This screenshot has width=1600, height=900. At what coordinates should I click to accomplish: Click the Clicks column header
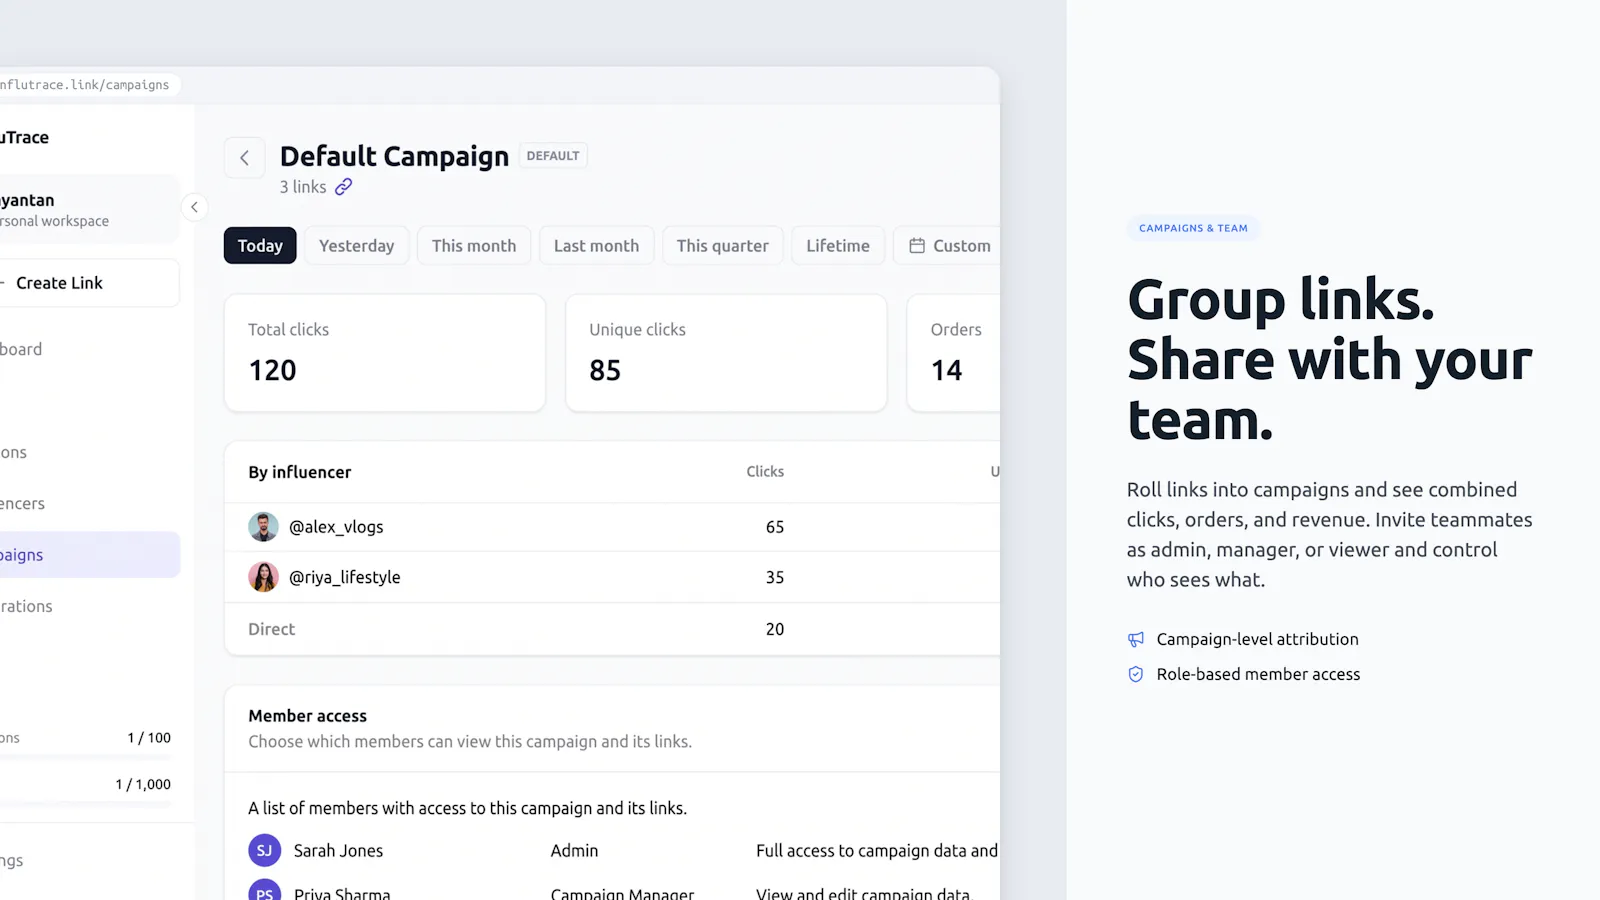[765, 471]
